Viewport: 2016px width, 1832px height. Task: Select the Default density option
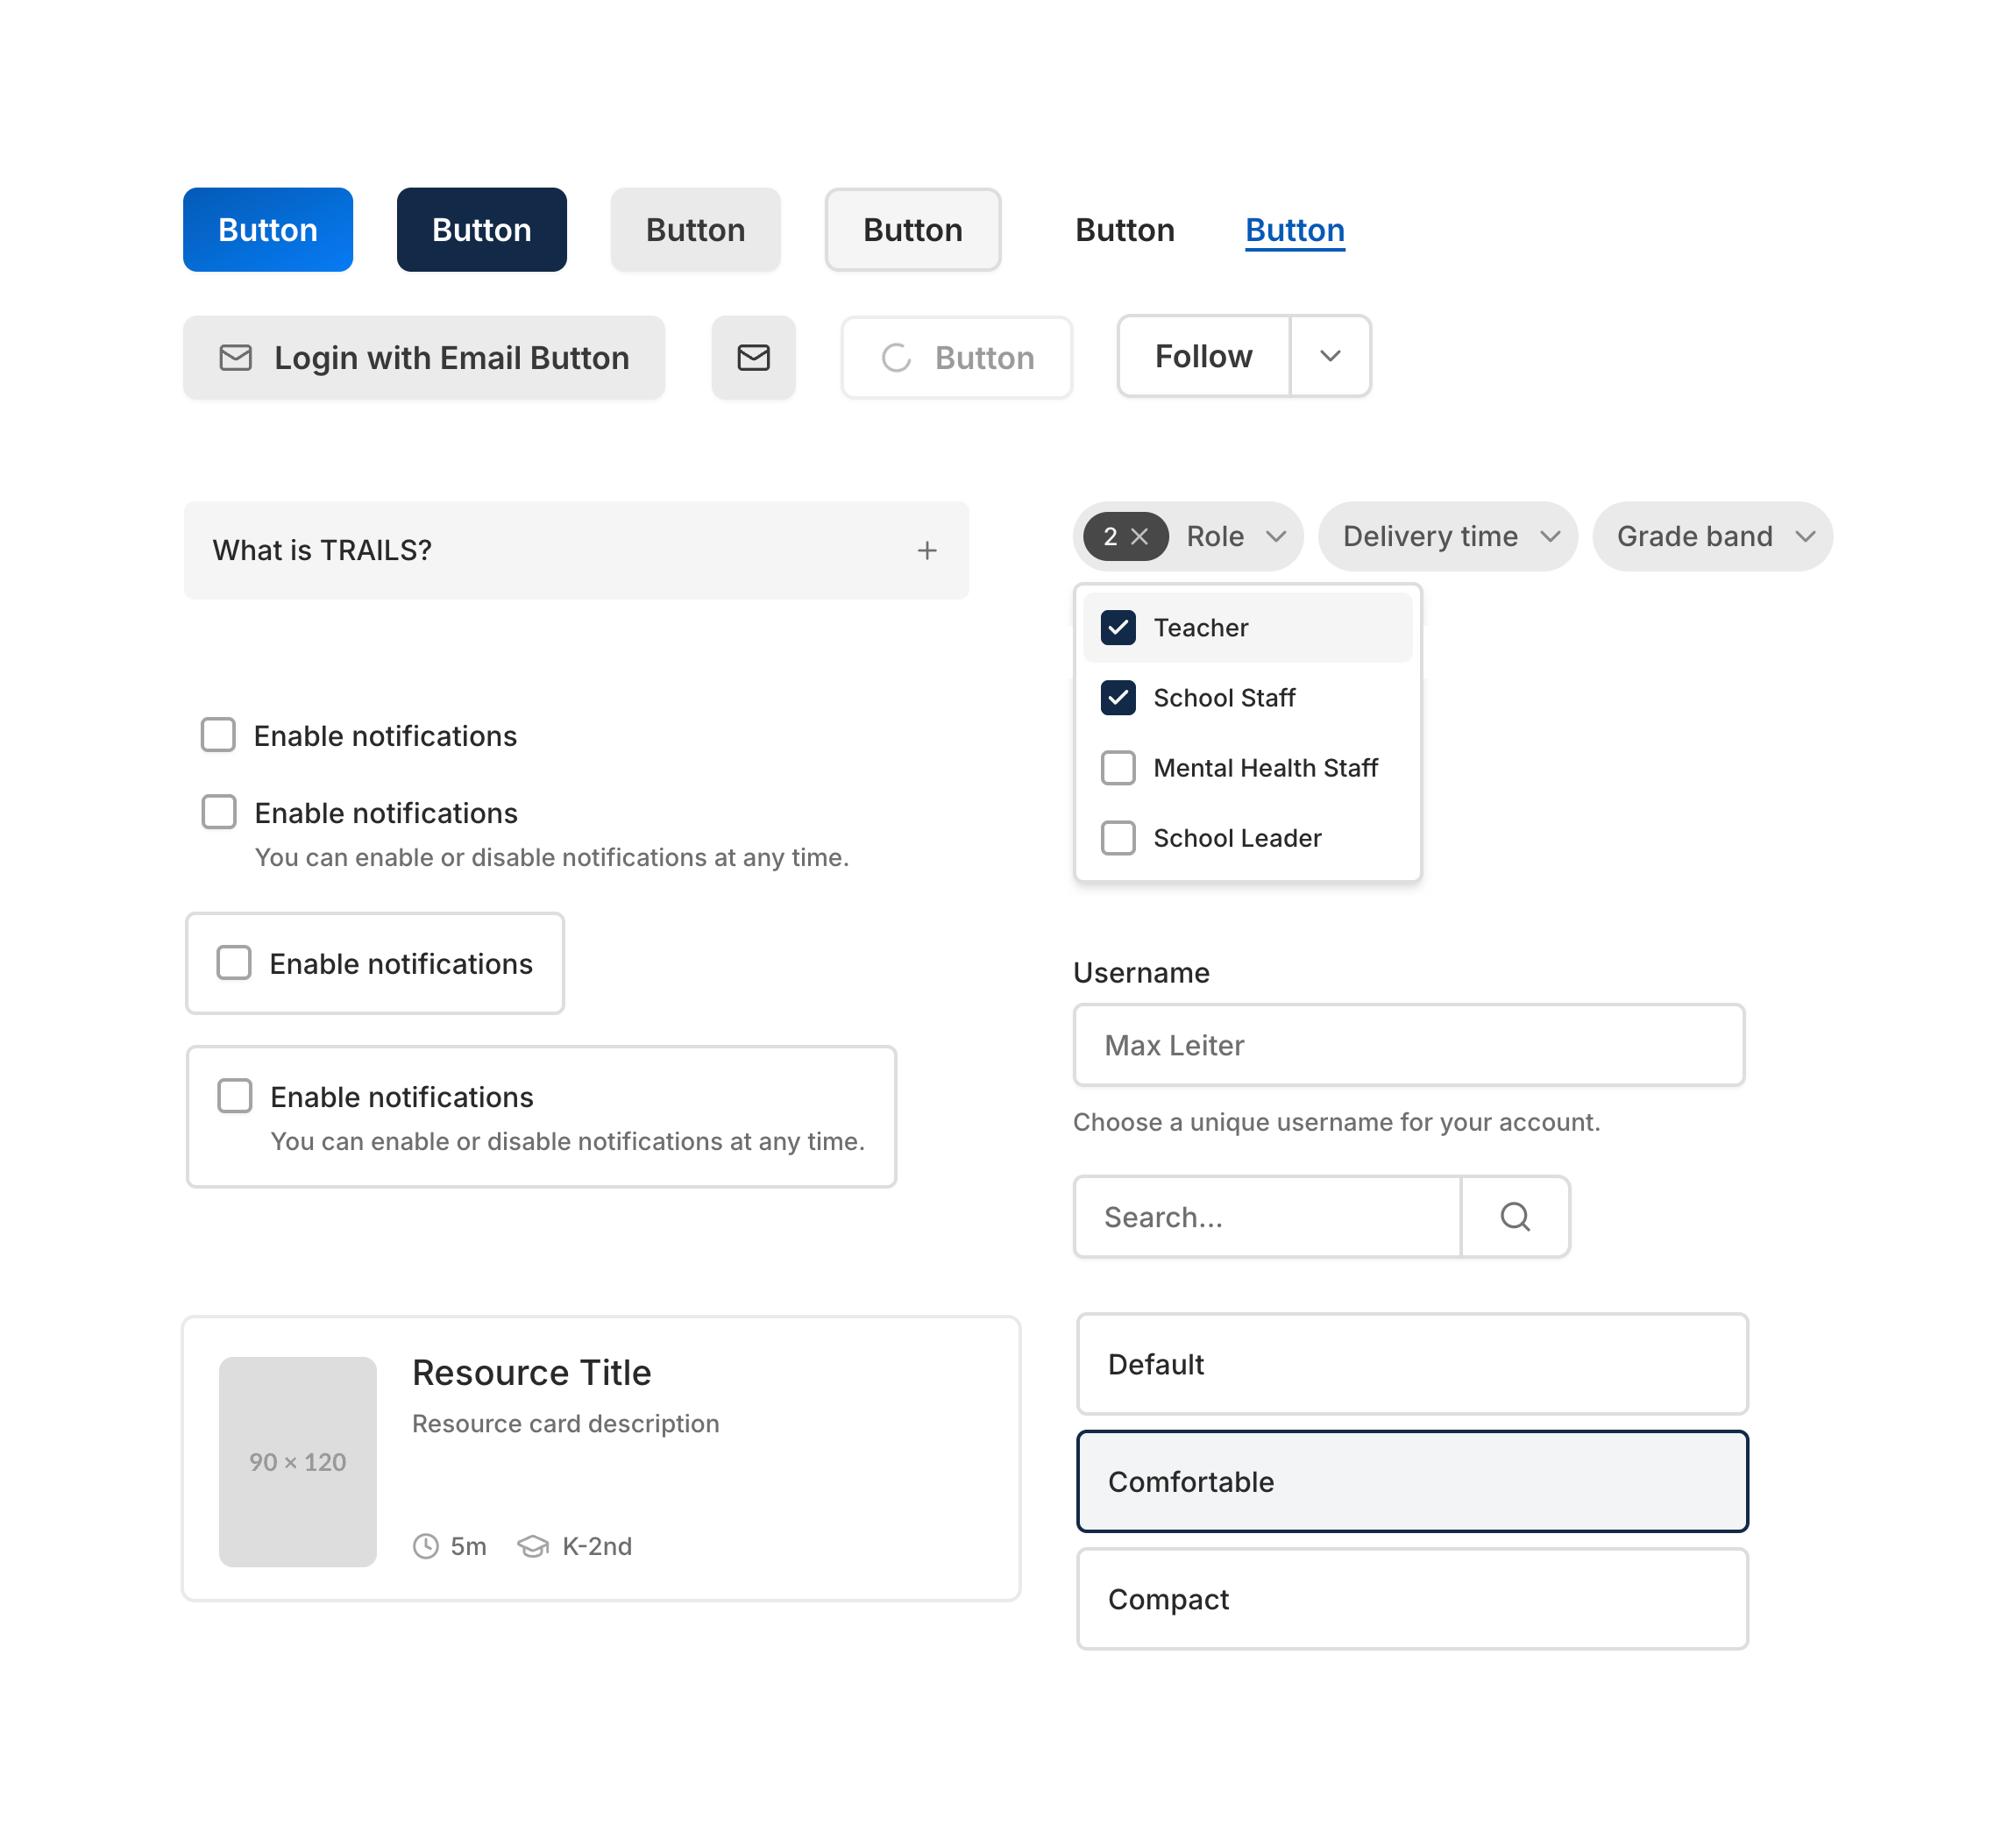tap(1412, 1364)
